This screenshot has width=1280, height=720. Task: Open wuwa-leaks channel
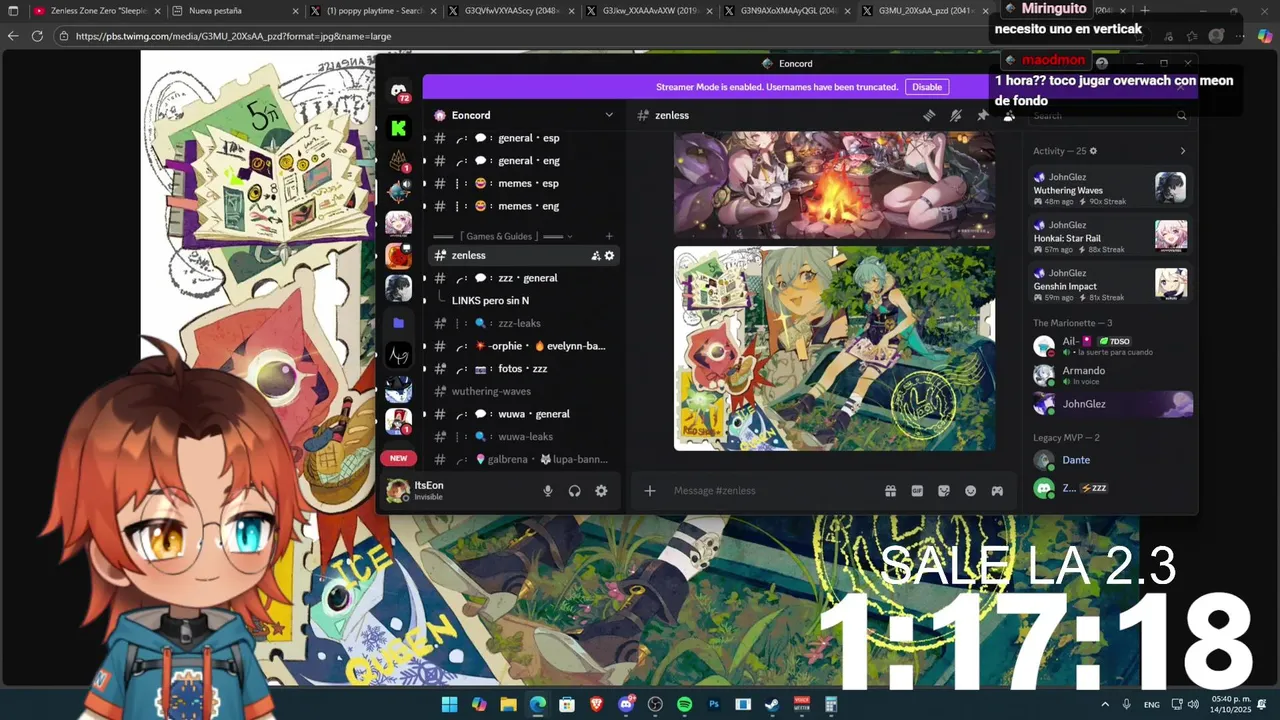pos(524,436)
